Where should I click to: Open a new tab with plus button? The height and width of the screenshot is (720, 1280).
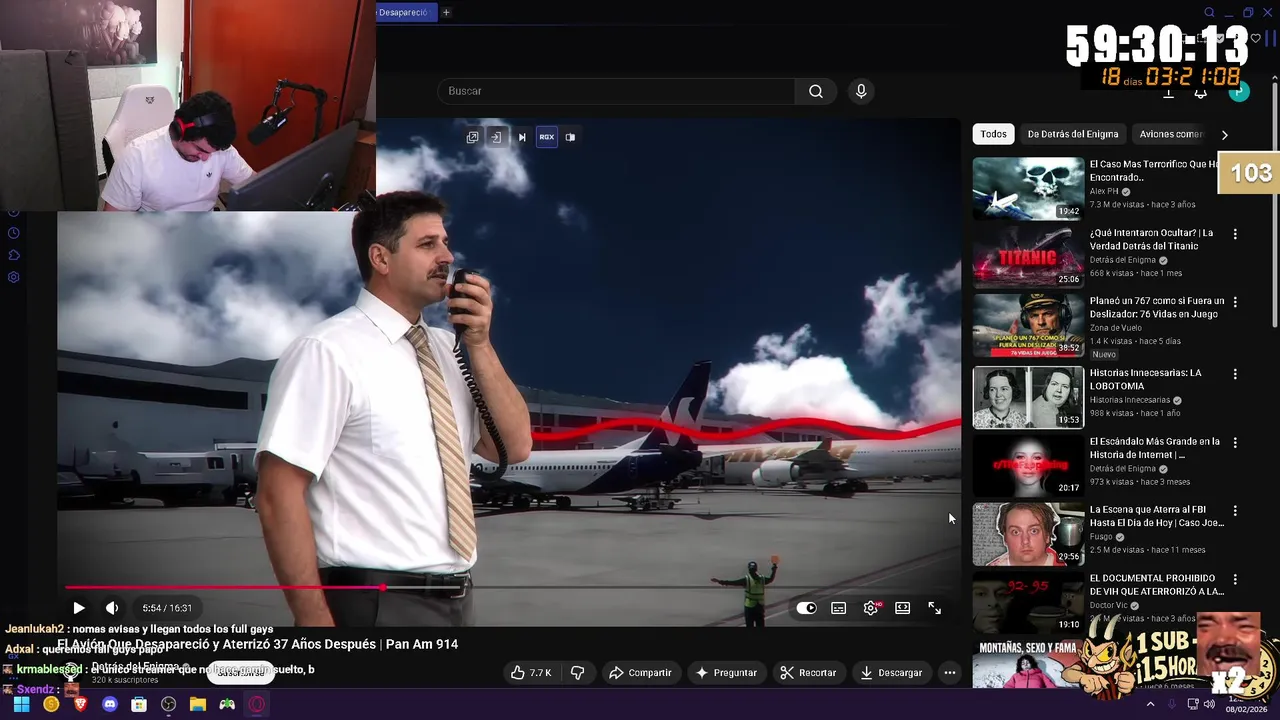point(446,12)
